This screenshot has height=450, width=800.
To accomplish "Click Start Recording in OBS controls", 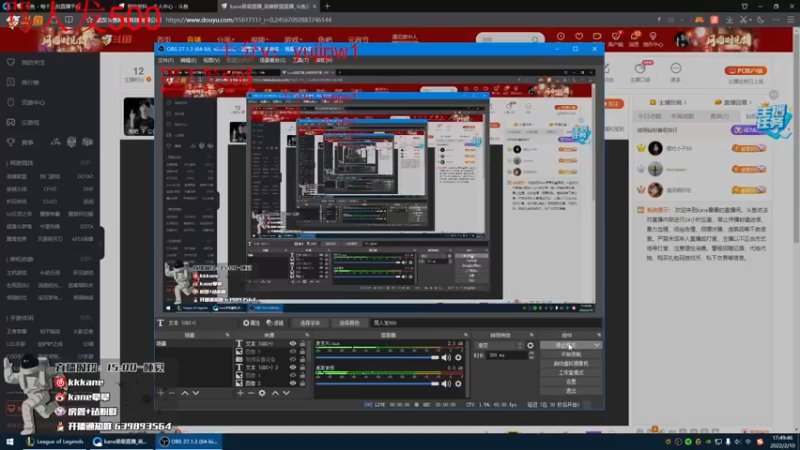I will pos(571,354).
